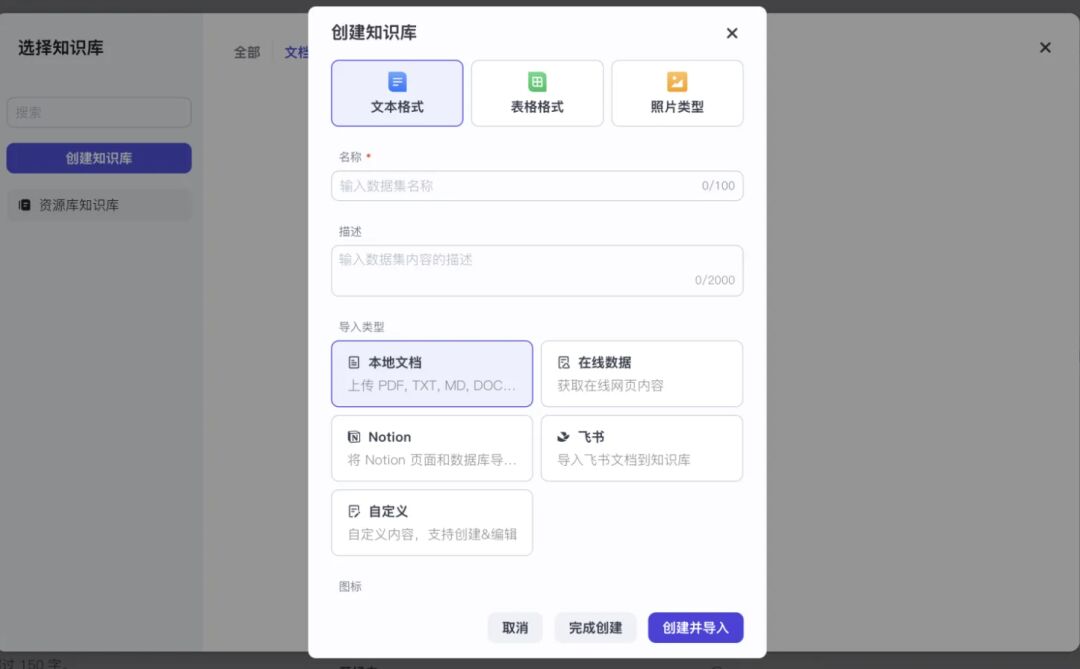Select 在线数据 import type

(x=641, y=374)
